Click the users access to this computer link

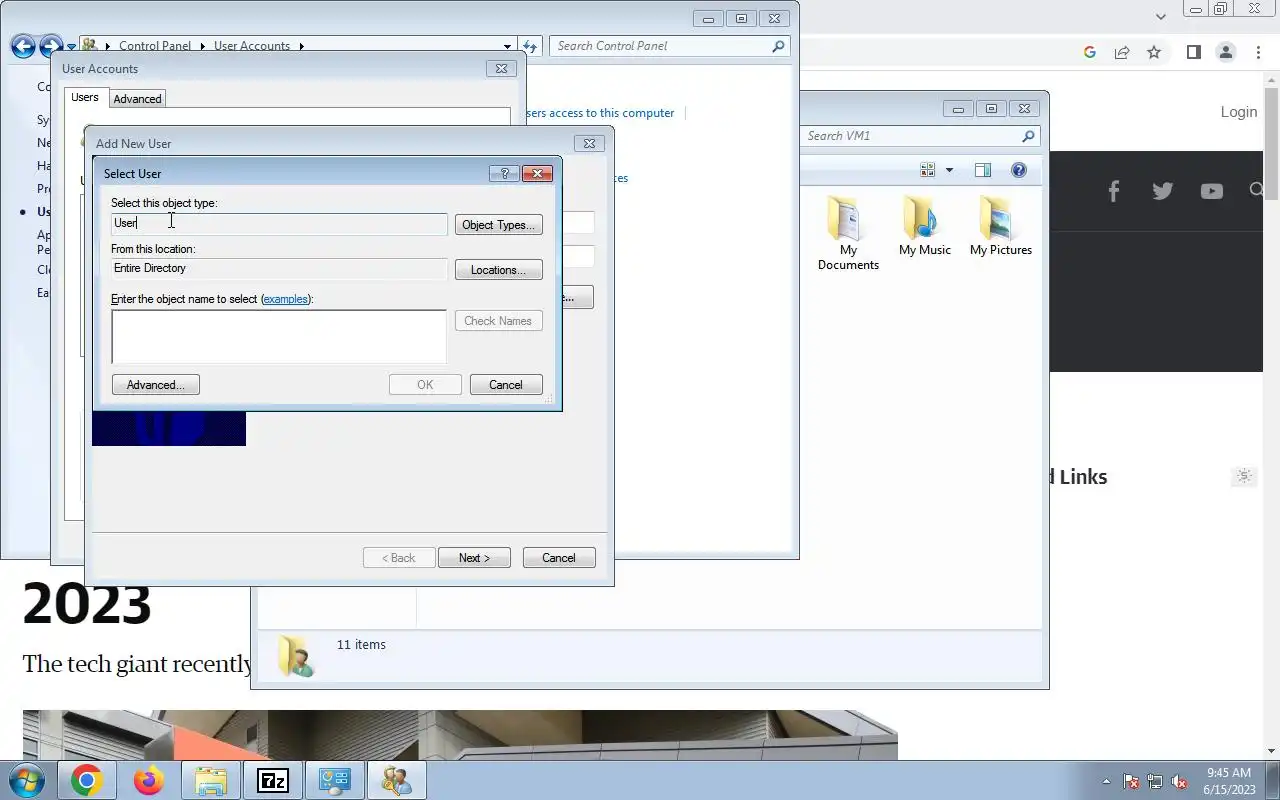point(600,113)
